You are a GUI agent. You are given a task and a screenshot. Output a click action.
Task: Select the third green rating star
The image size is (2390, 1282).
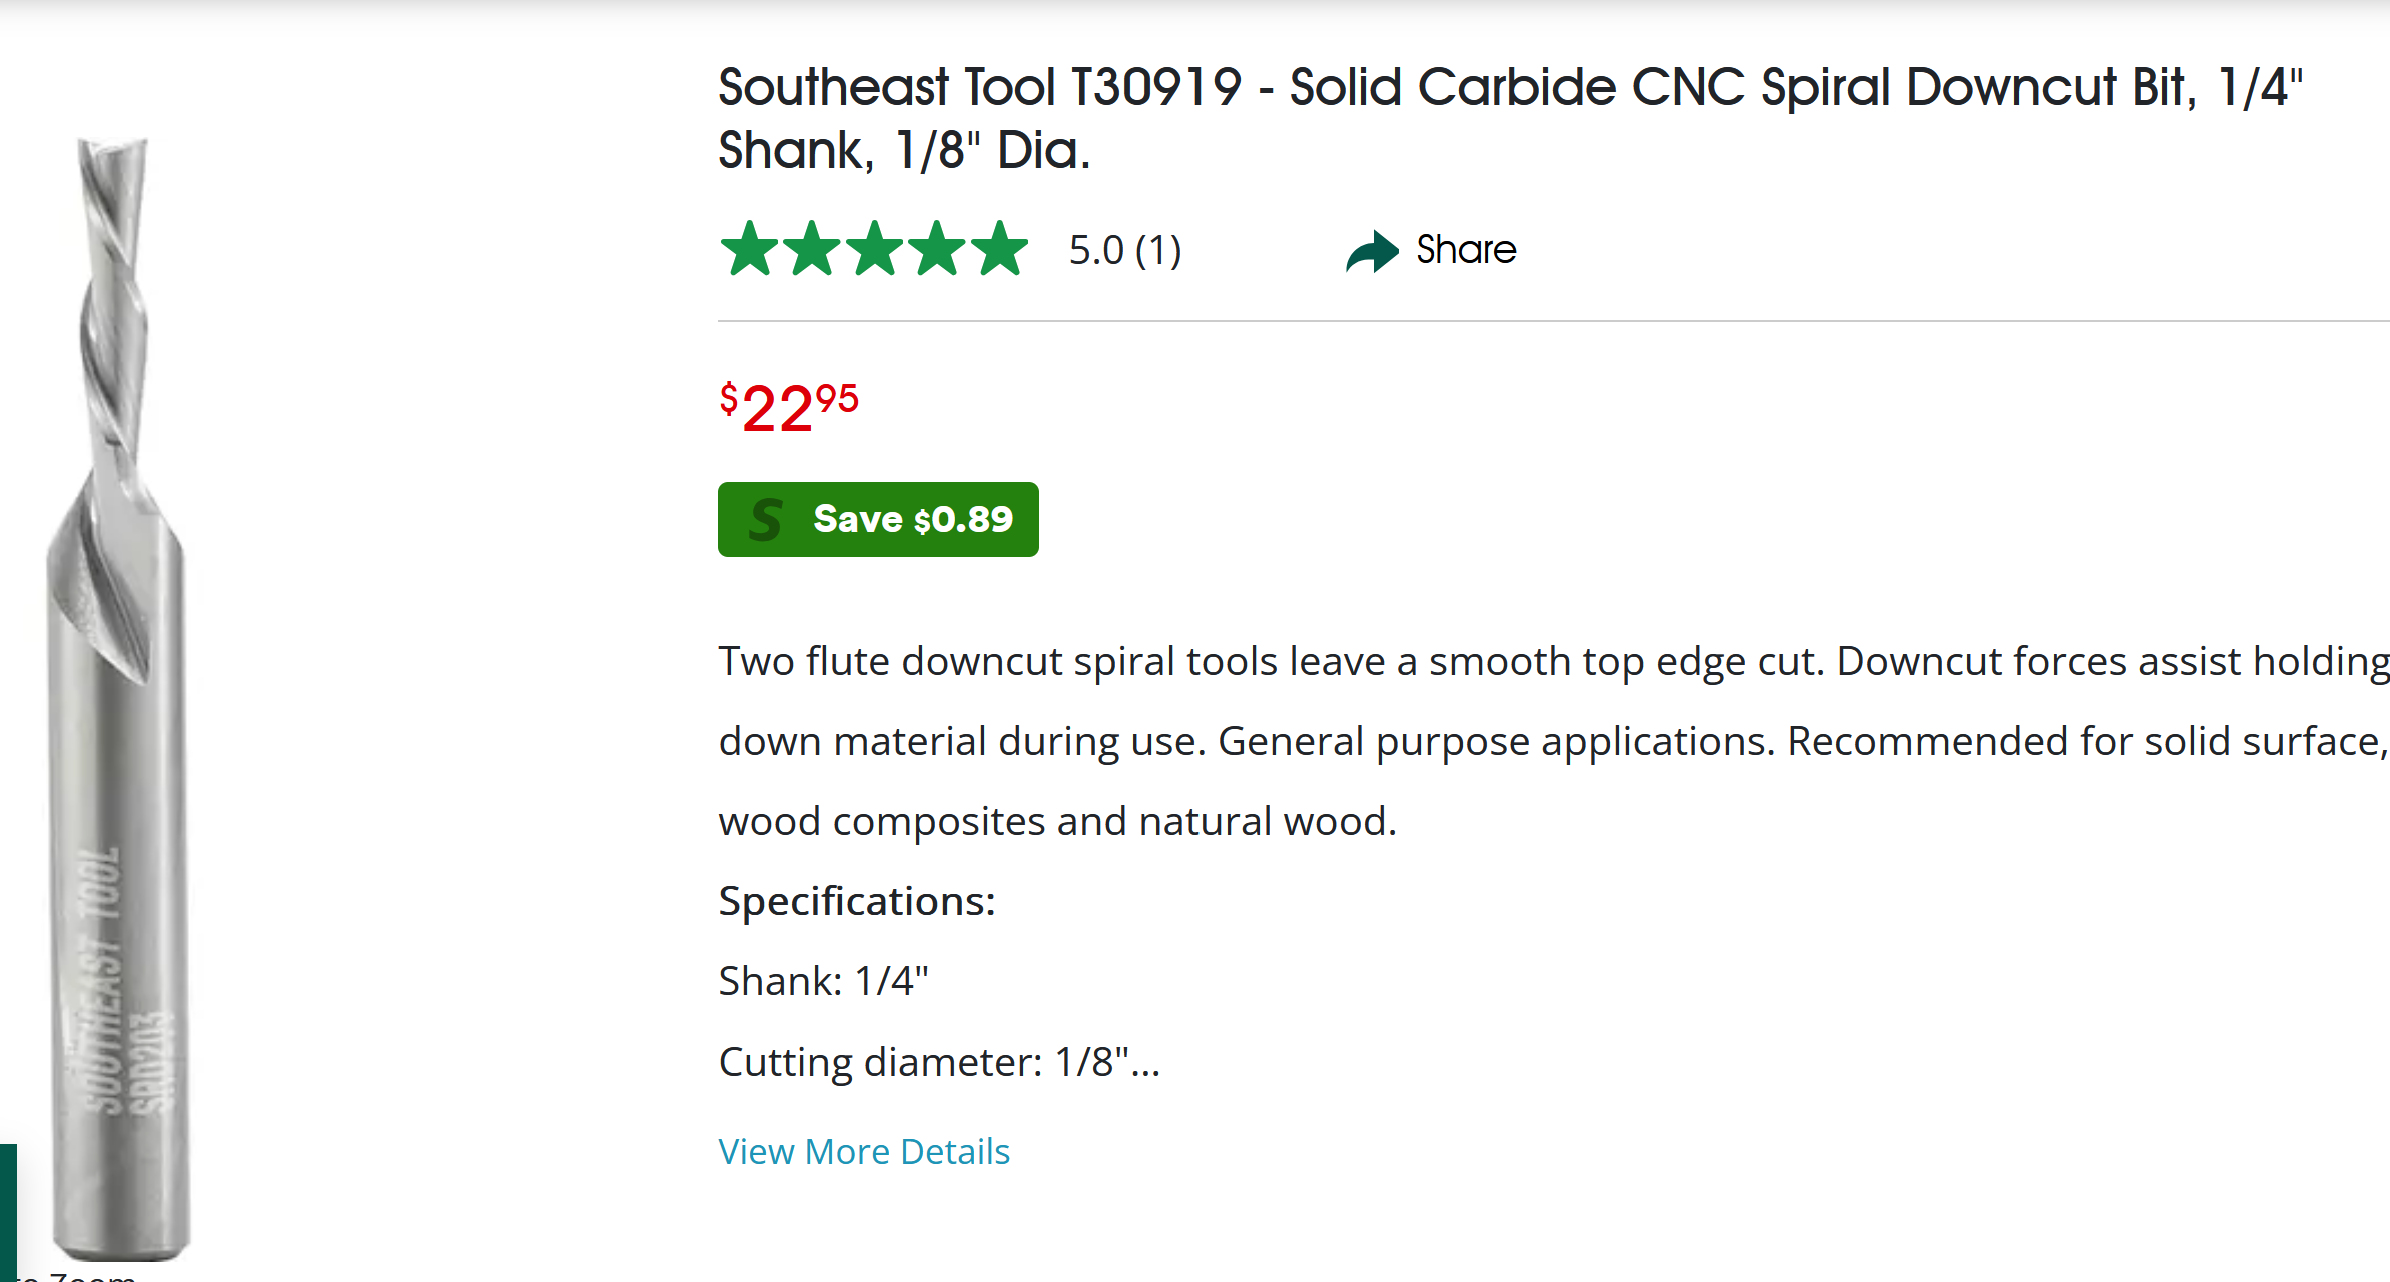(875, 248)
